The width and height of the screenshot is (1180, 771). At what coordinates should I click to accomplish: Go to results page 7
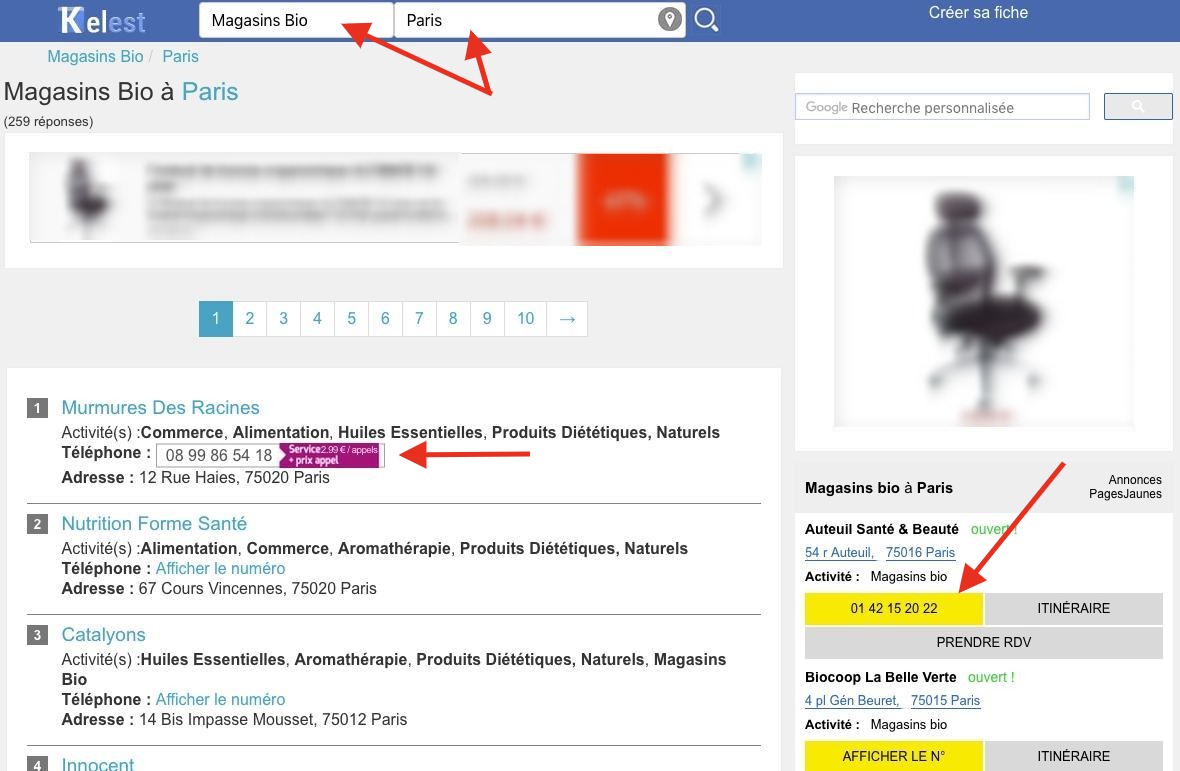tap(419, 319)
